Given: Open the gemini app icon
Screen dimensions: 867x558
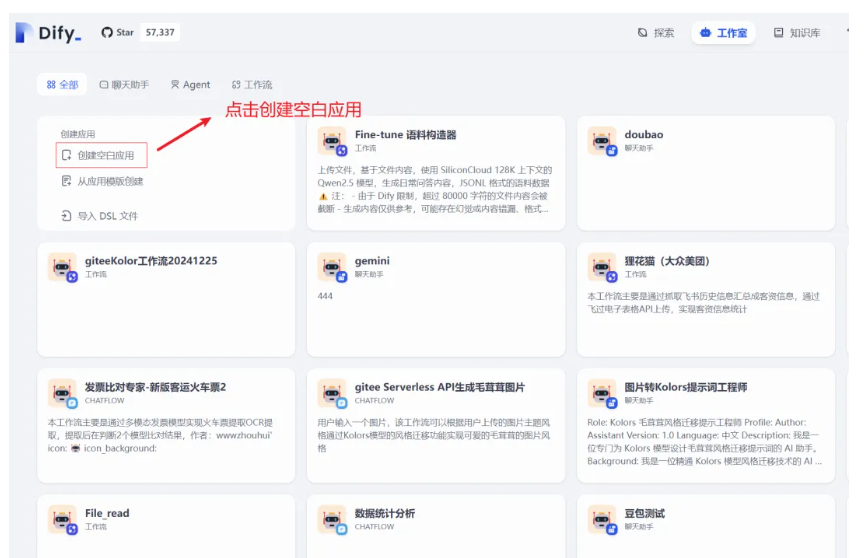Looking at the screenshot, I should pyautogui.click(x=332, y=267).
